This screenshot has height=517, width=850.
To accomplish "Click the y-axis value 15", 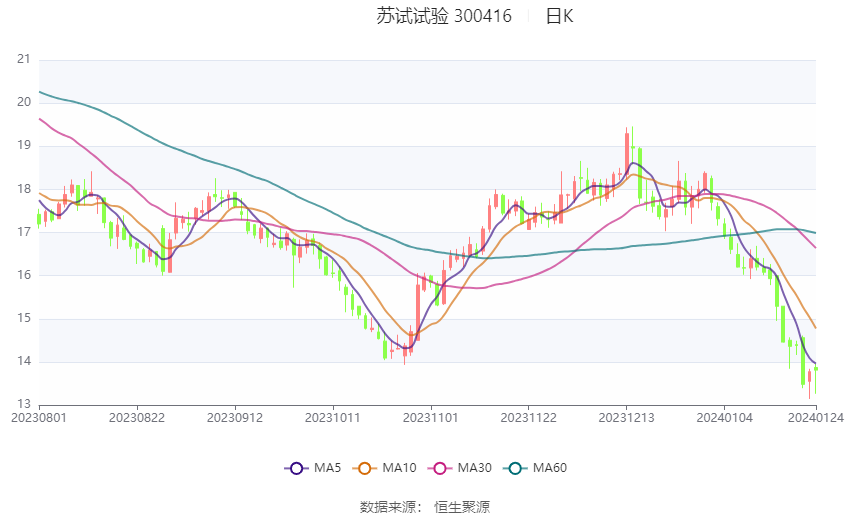I will 24,318.
